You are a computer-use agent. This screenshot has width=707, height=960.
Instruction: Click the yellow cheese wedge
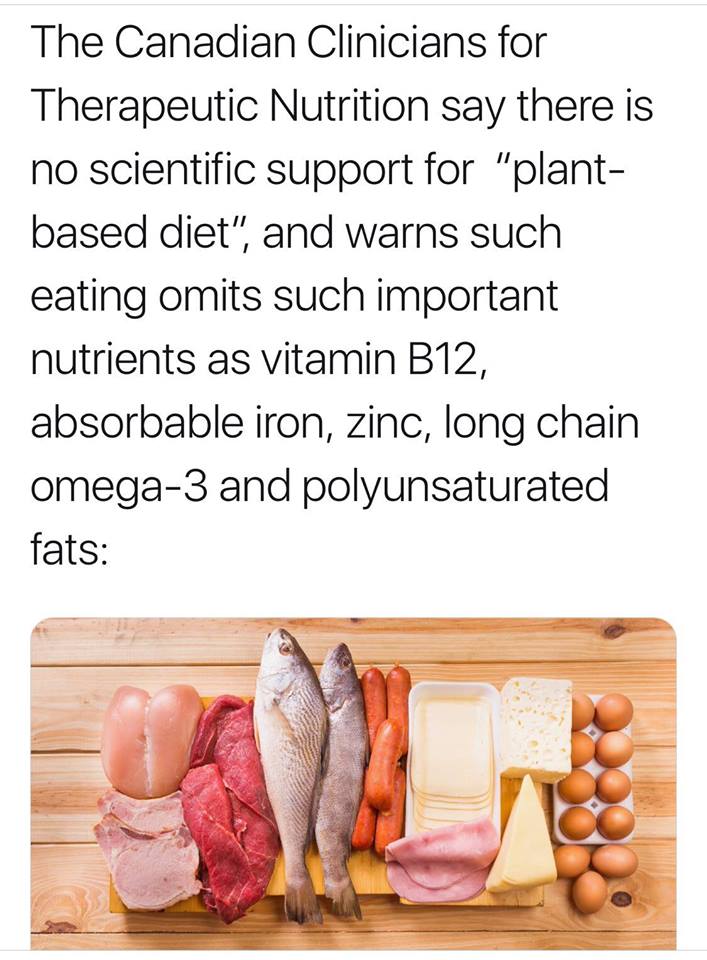tap(523, 845)
